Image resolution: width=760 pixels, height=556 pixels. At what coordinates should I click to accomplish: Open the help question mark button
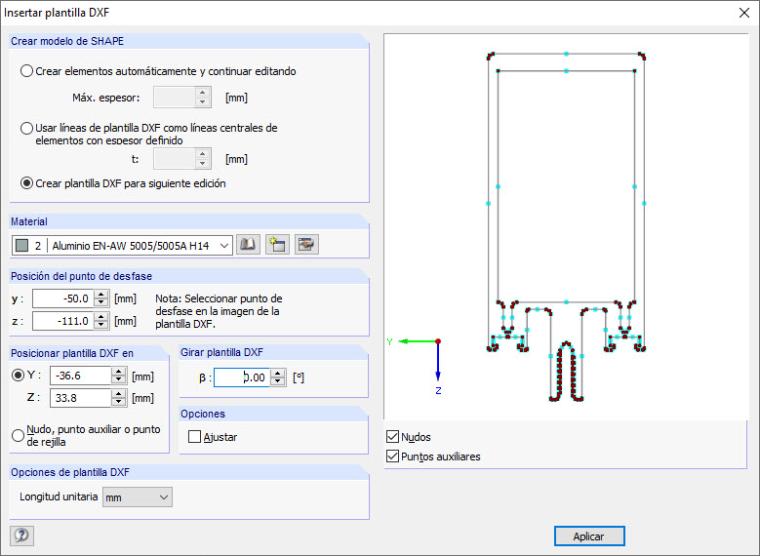[22, 535]
